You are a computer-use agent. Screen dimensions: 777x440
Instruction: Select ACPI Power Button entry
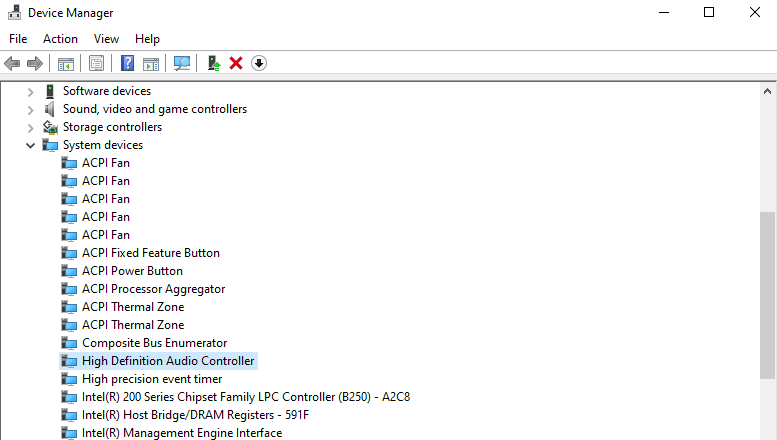tap(132, 271)
